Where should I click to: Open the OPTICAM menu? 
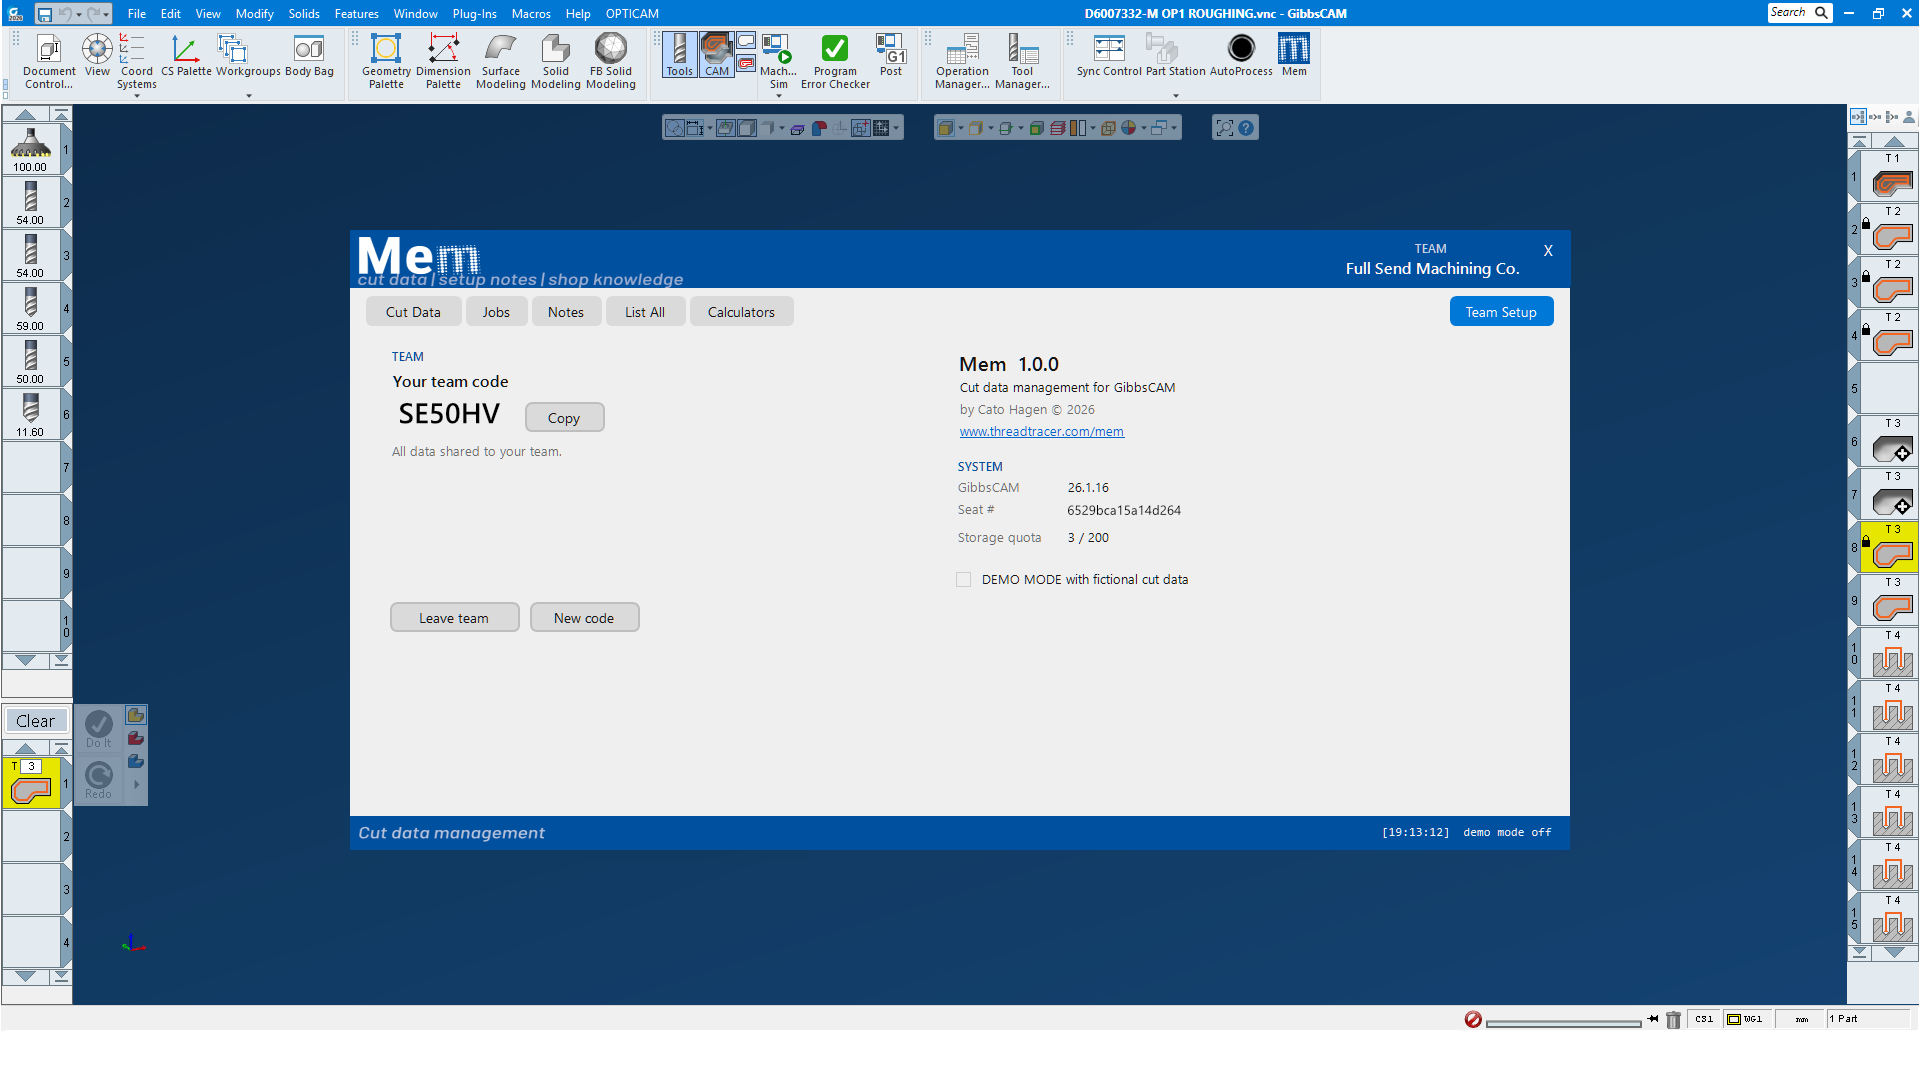[x=632, y=14]
